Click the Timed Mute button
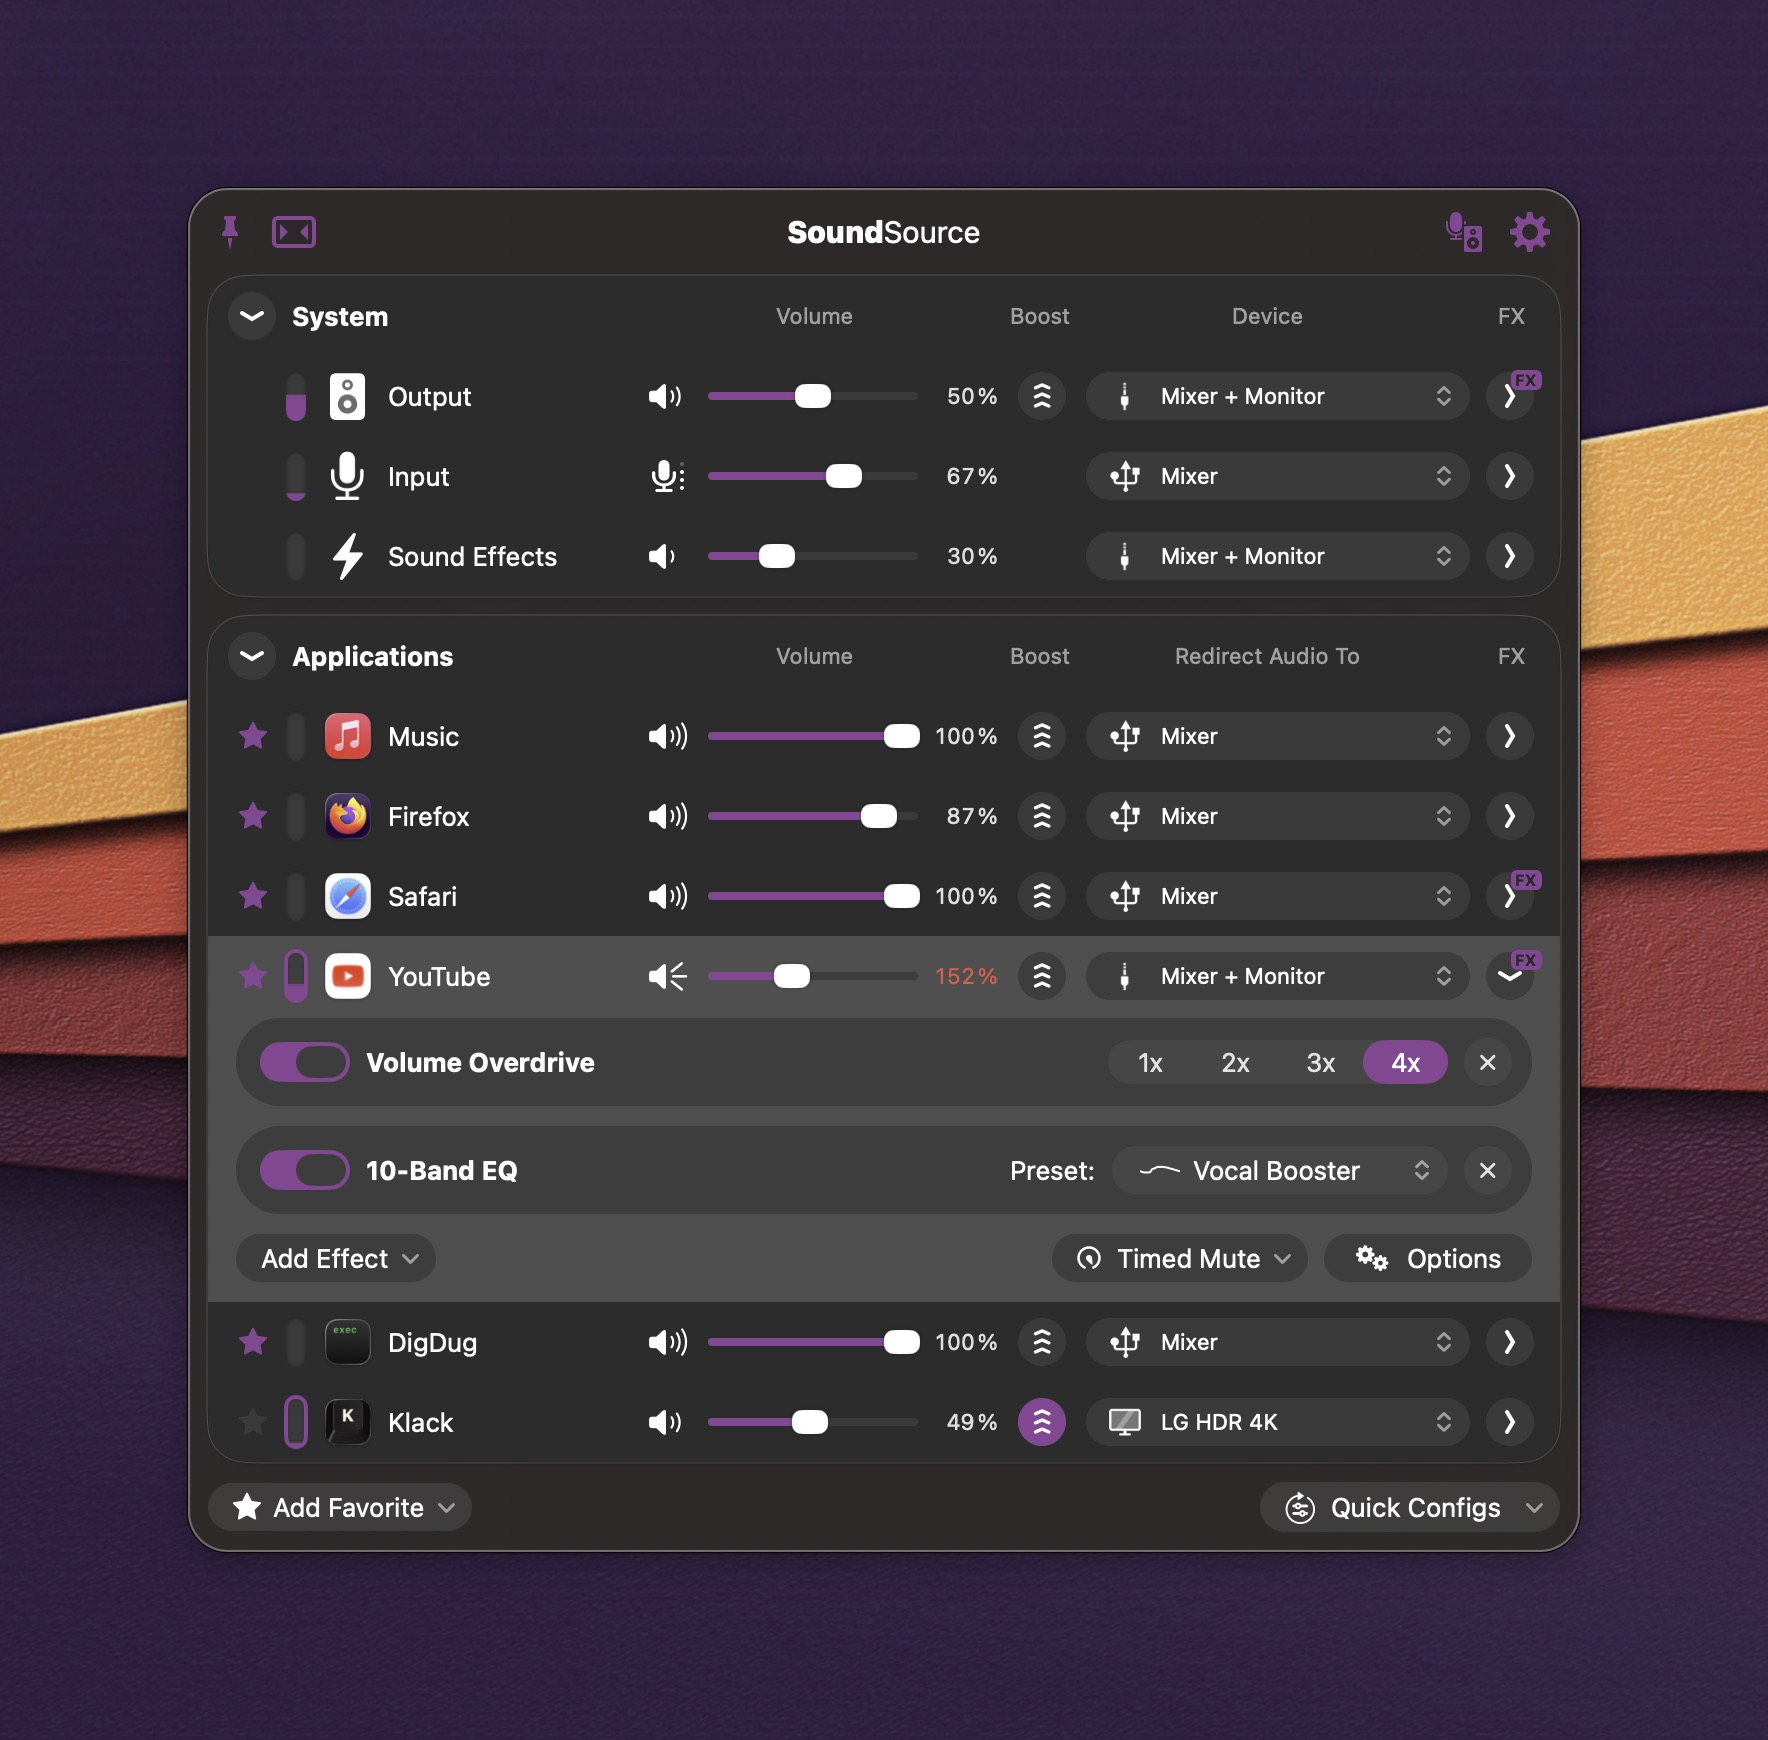1768x1740 pixels. click(1180, 1259)
